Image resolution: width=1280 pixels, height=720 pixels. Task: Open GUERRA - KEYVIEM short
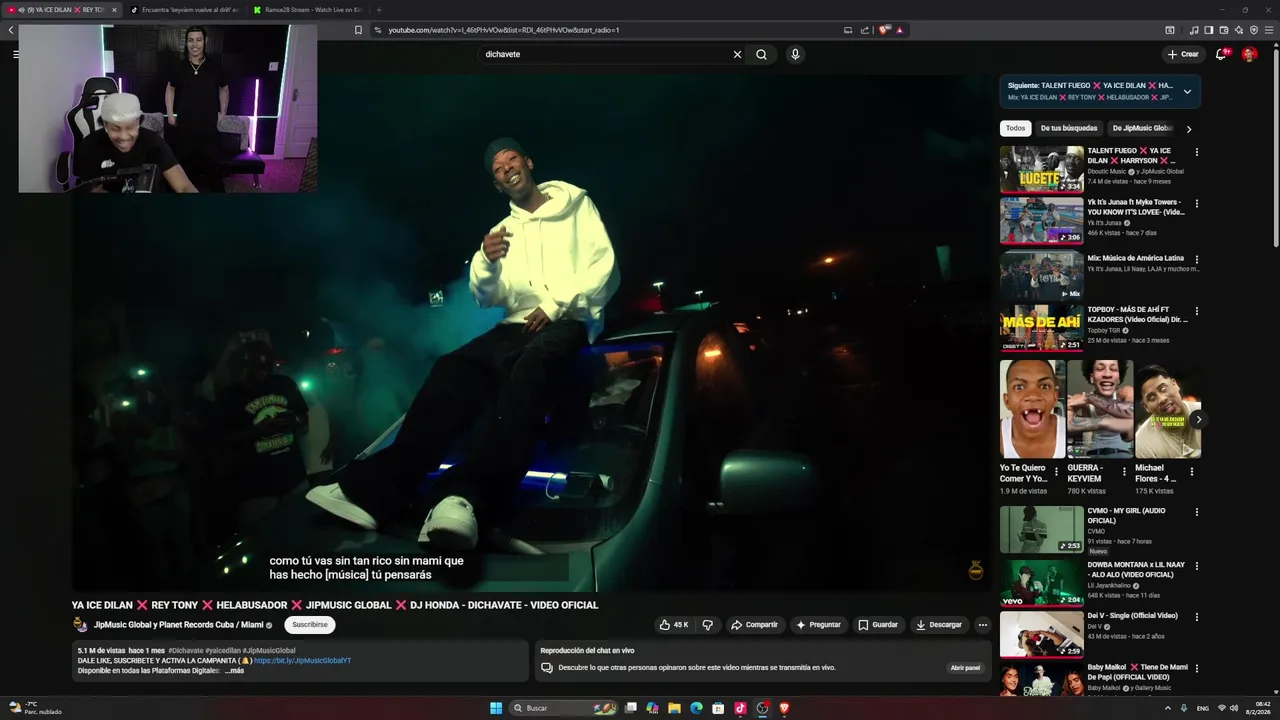(x=1100, y=409)
